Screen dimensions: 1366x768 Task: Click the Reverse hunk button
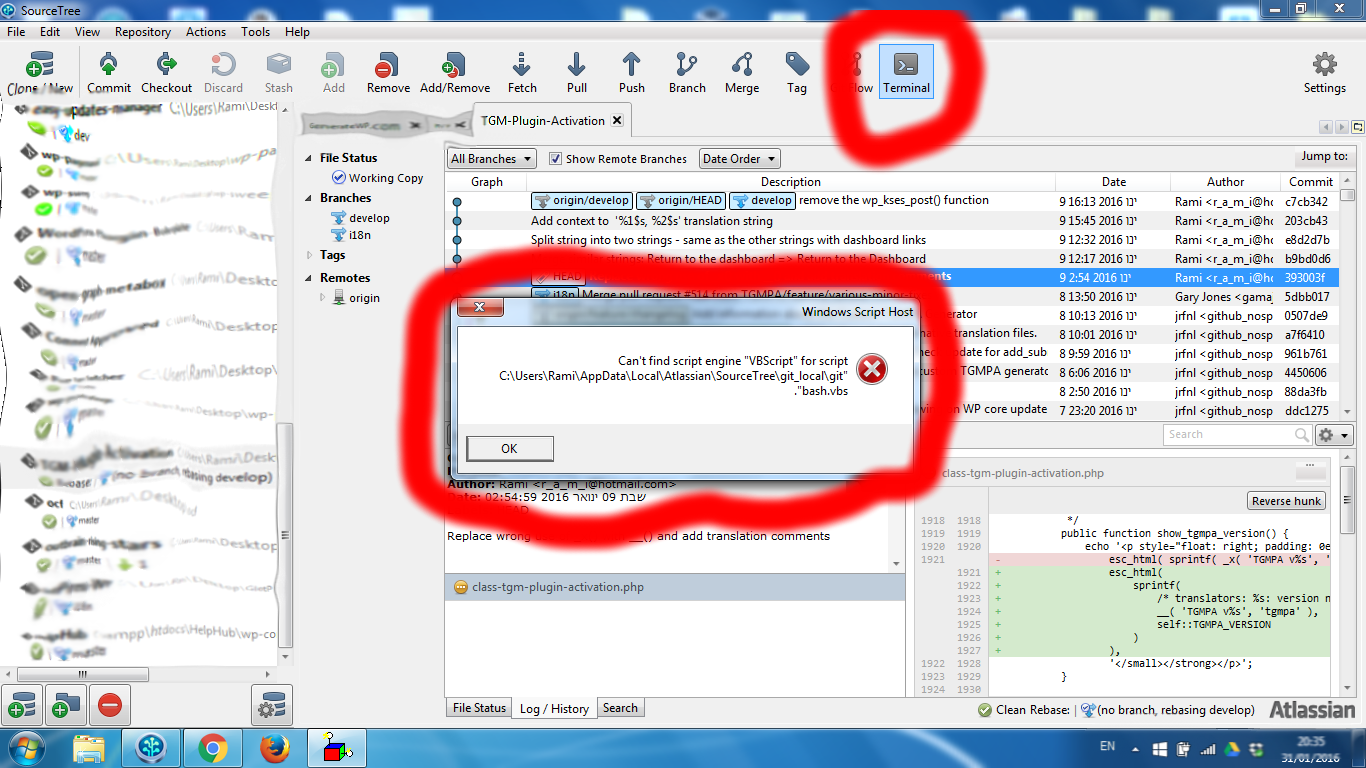pos(1286,501)
